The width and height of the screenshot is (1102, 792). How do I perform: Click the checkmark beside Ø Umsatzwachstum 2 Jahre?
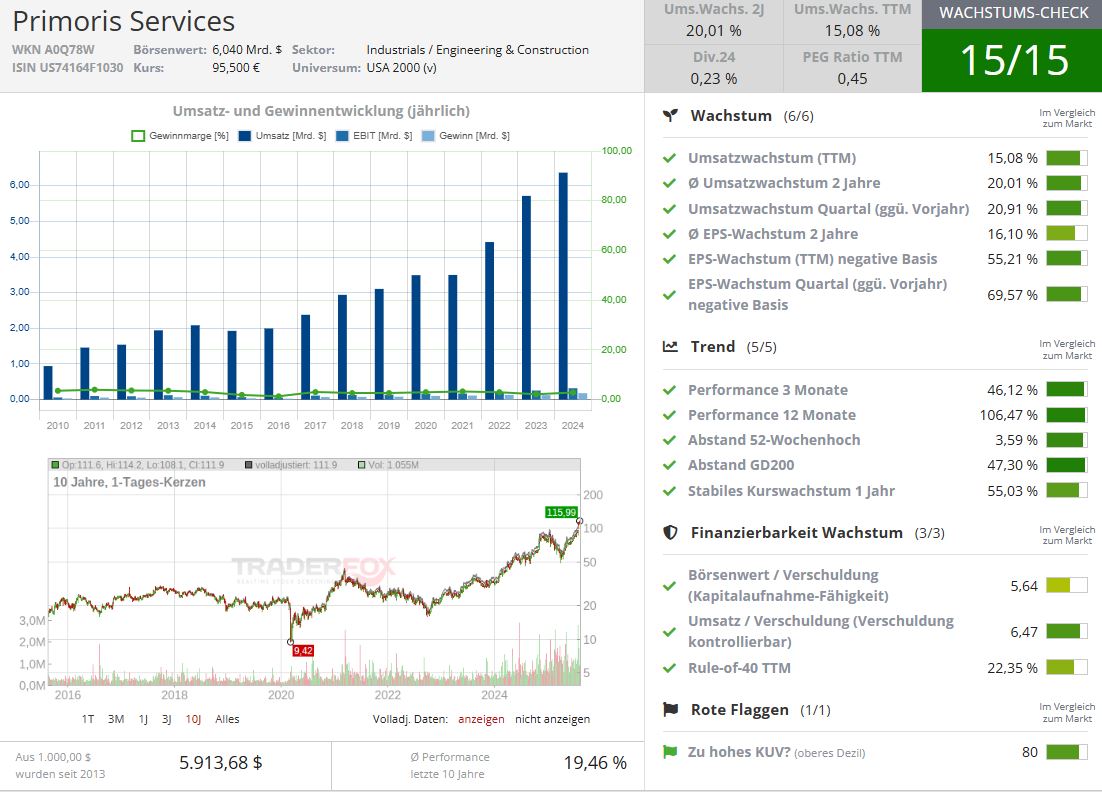[x=669, y=183]
